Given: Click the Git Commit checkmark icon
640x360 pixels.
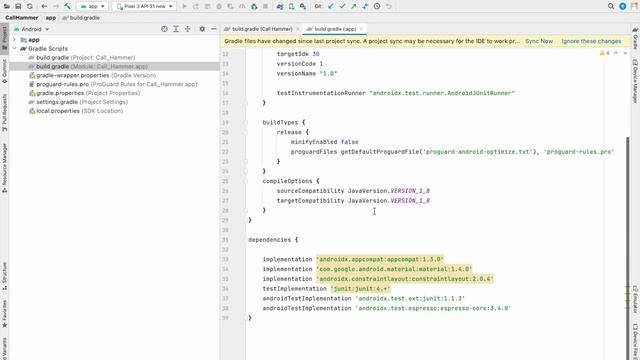Looking at the screenshot, I should point(342,6).
